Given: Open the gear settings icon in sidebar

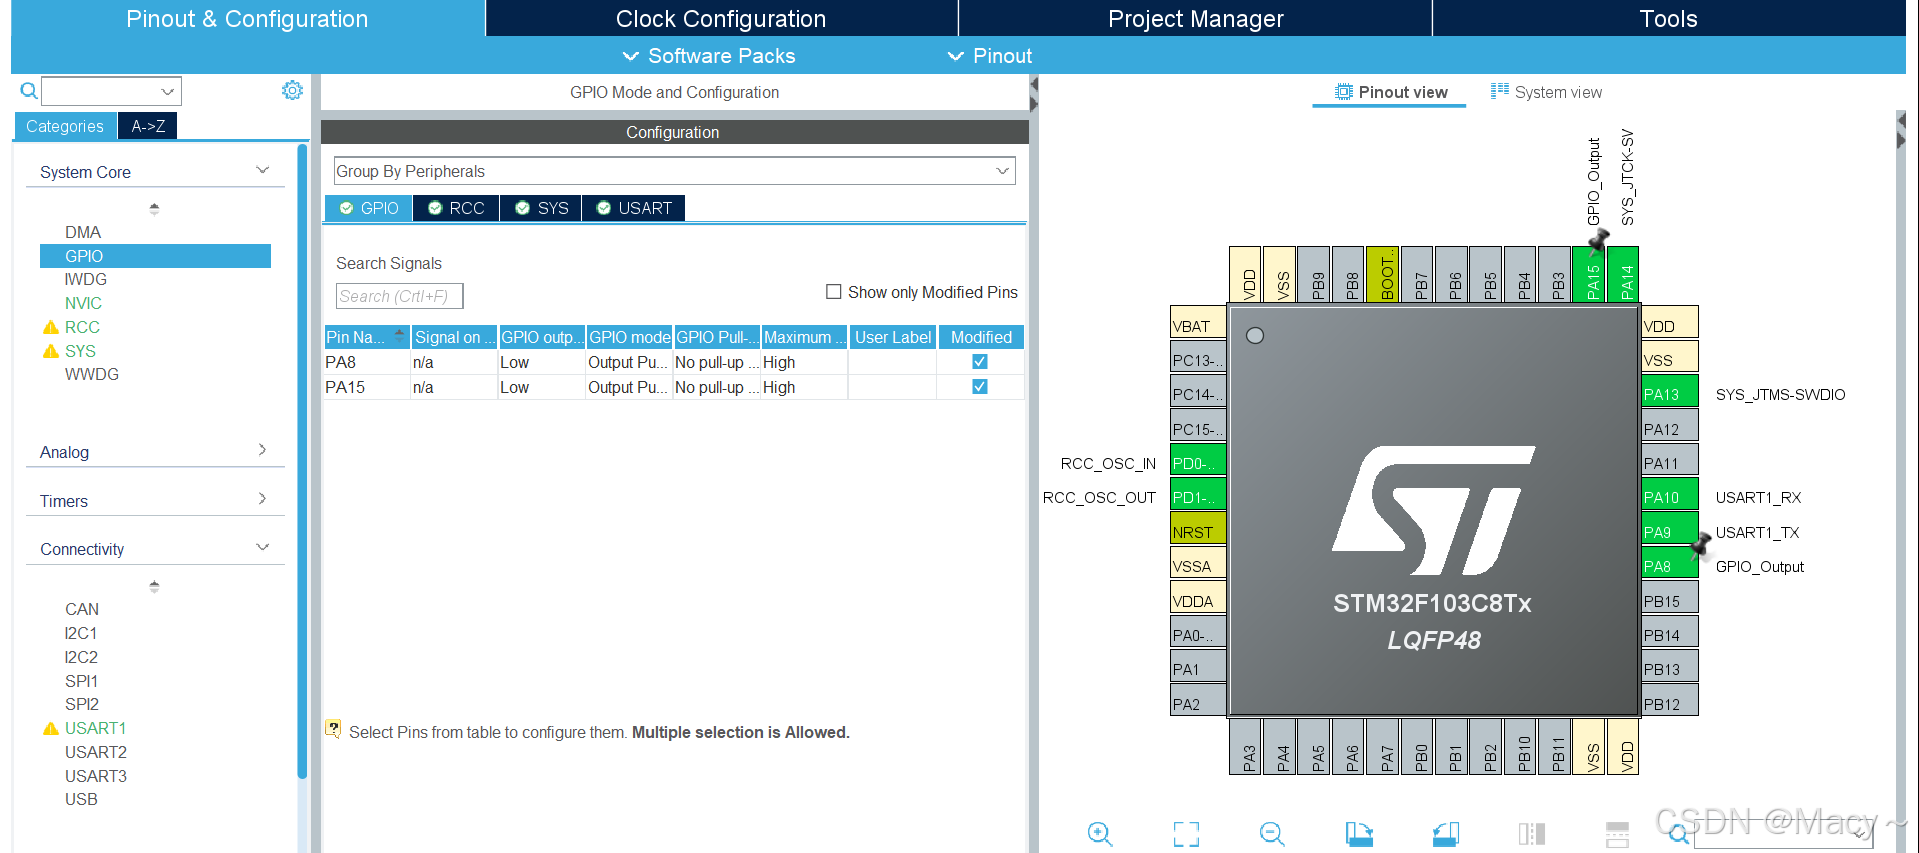Looking at the screenshot, I should [292, 90].
